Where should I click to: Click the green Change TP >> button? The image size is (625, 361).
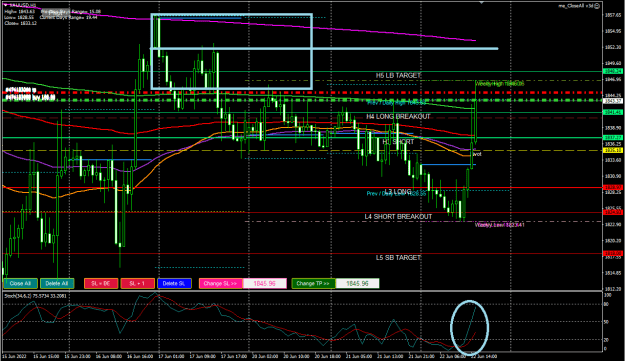pyautogui.click(x=313, y=283)
